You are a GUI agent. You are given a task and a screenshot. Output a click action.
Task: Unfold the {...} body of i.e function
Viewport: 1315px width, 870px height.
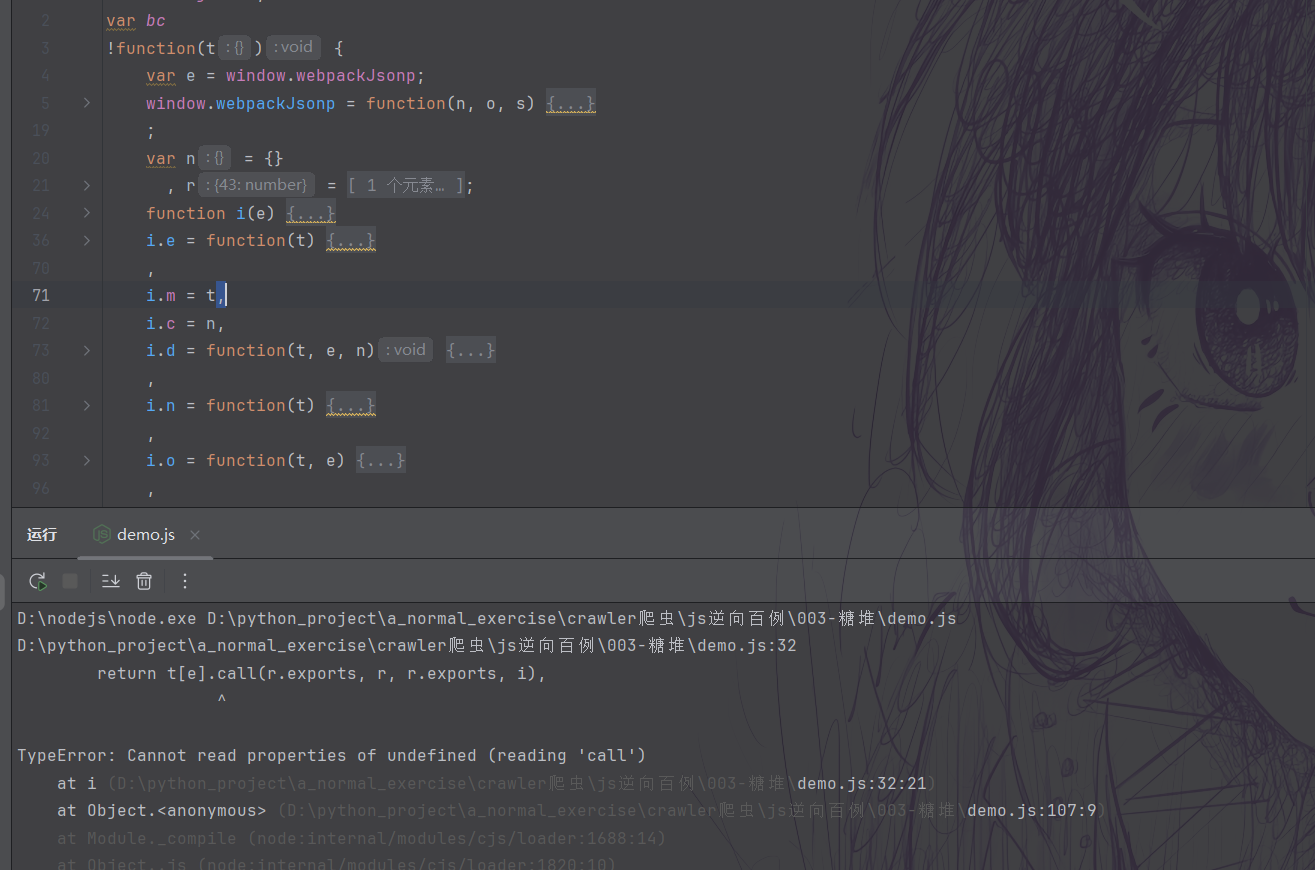351,240
